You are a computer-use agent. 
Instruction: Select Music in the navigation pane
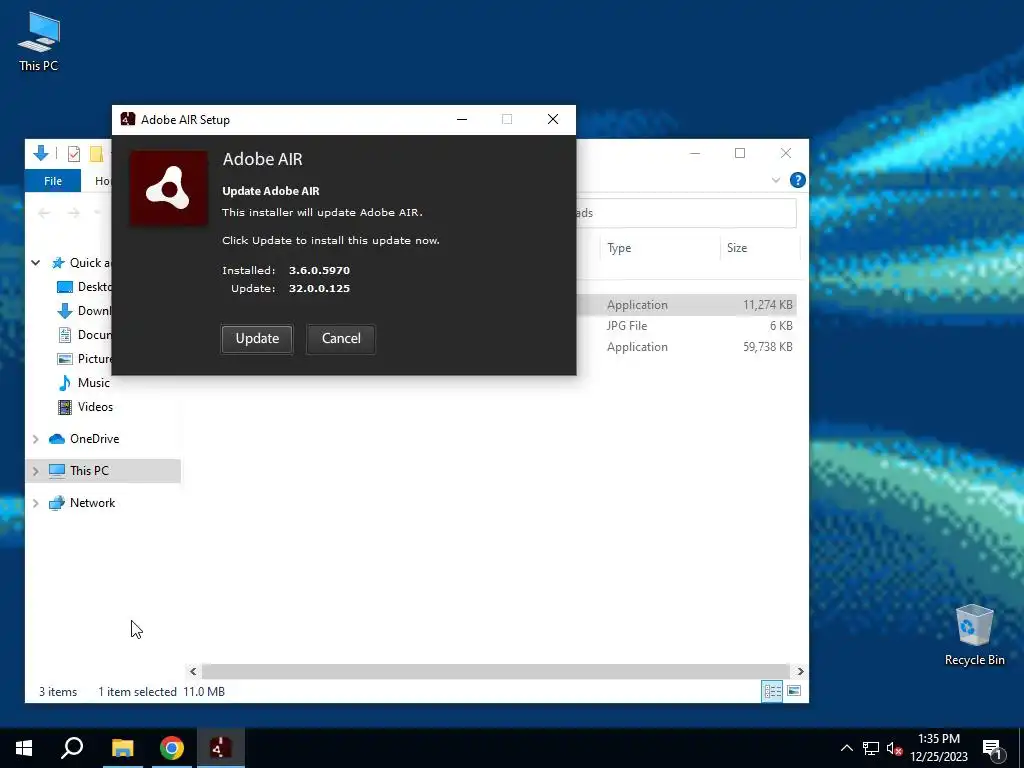pos(85,383)
